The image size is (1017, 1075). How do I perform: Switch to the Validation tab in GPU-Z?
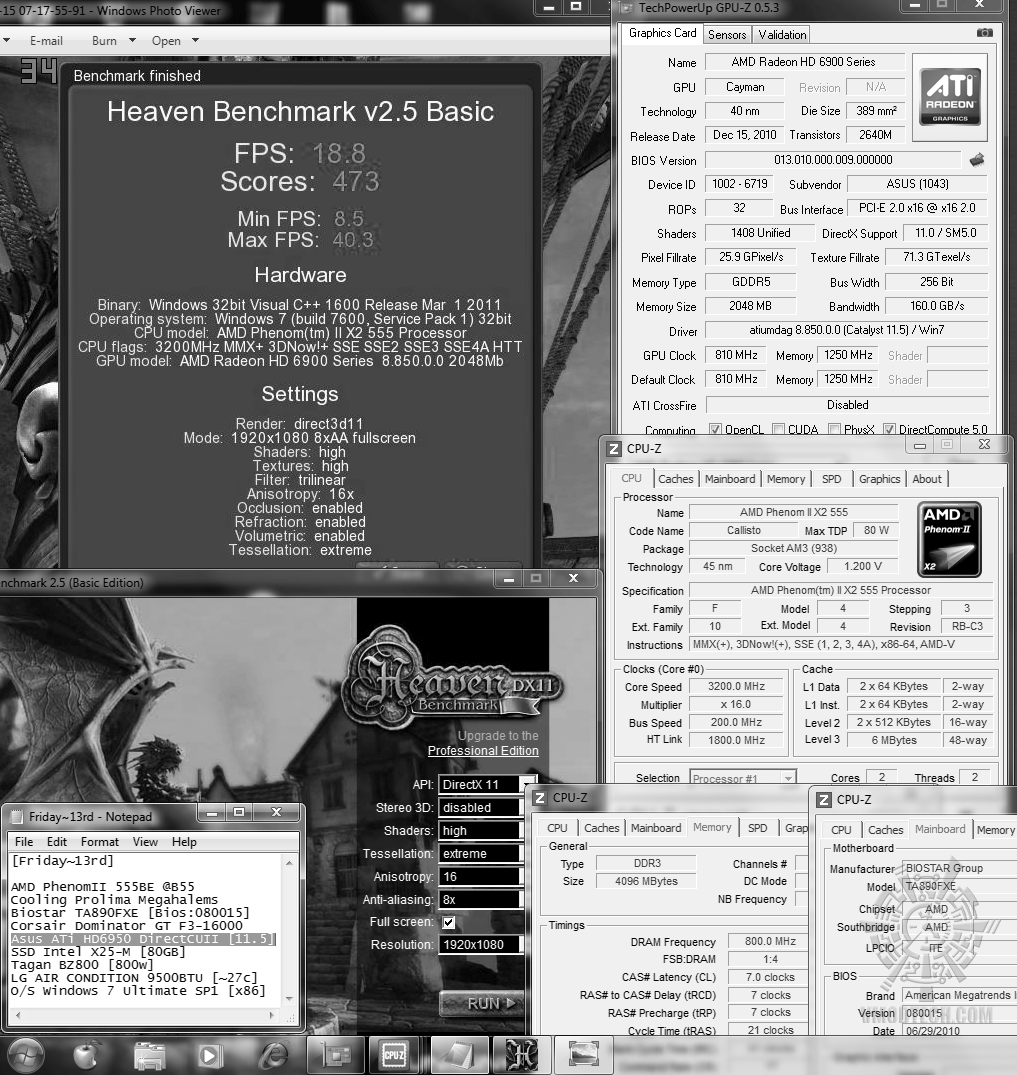pyautogui.click(x=782, y=34)
